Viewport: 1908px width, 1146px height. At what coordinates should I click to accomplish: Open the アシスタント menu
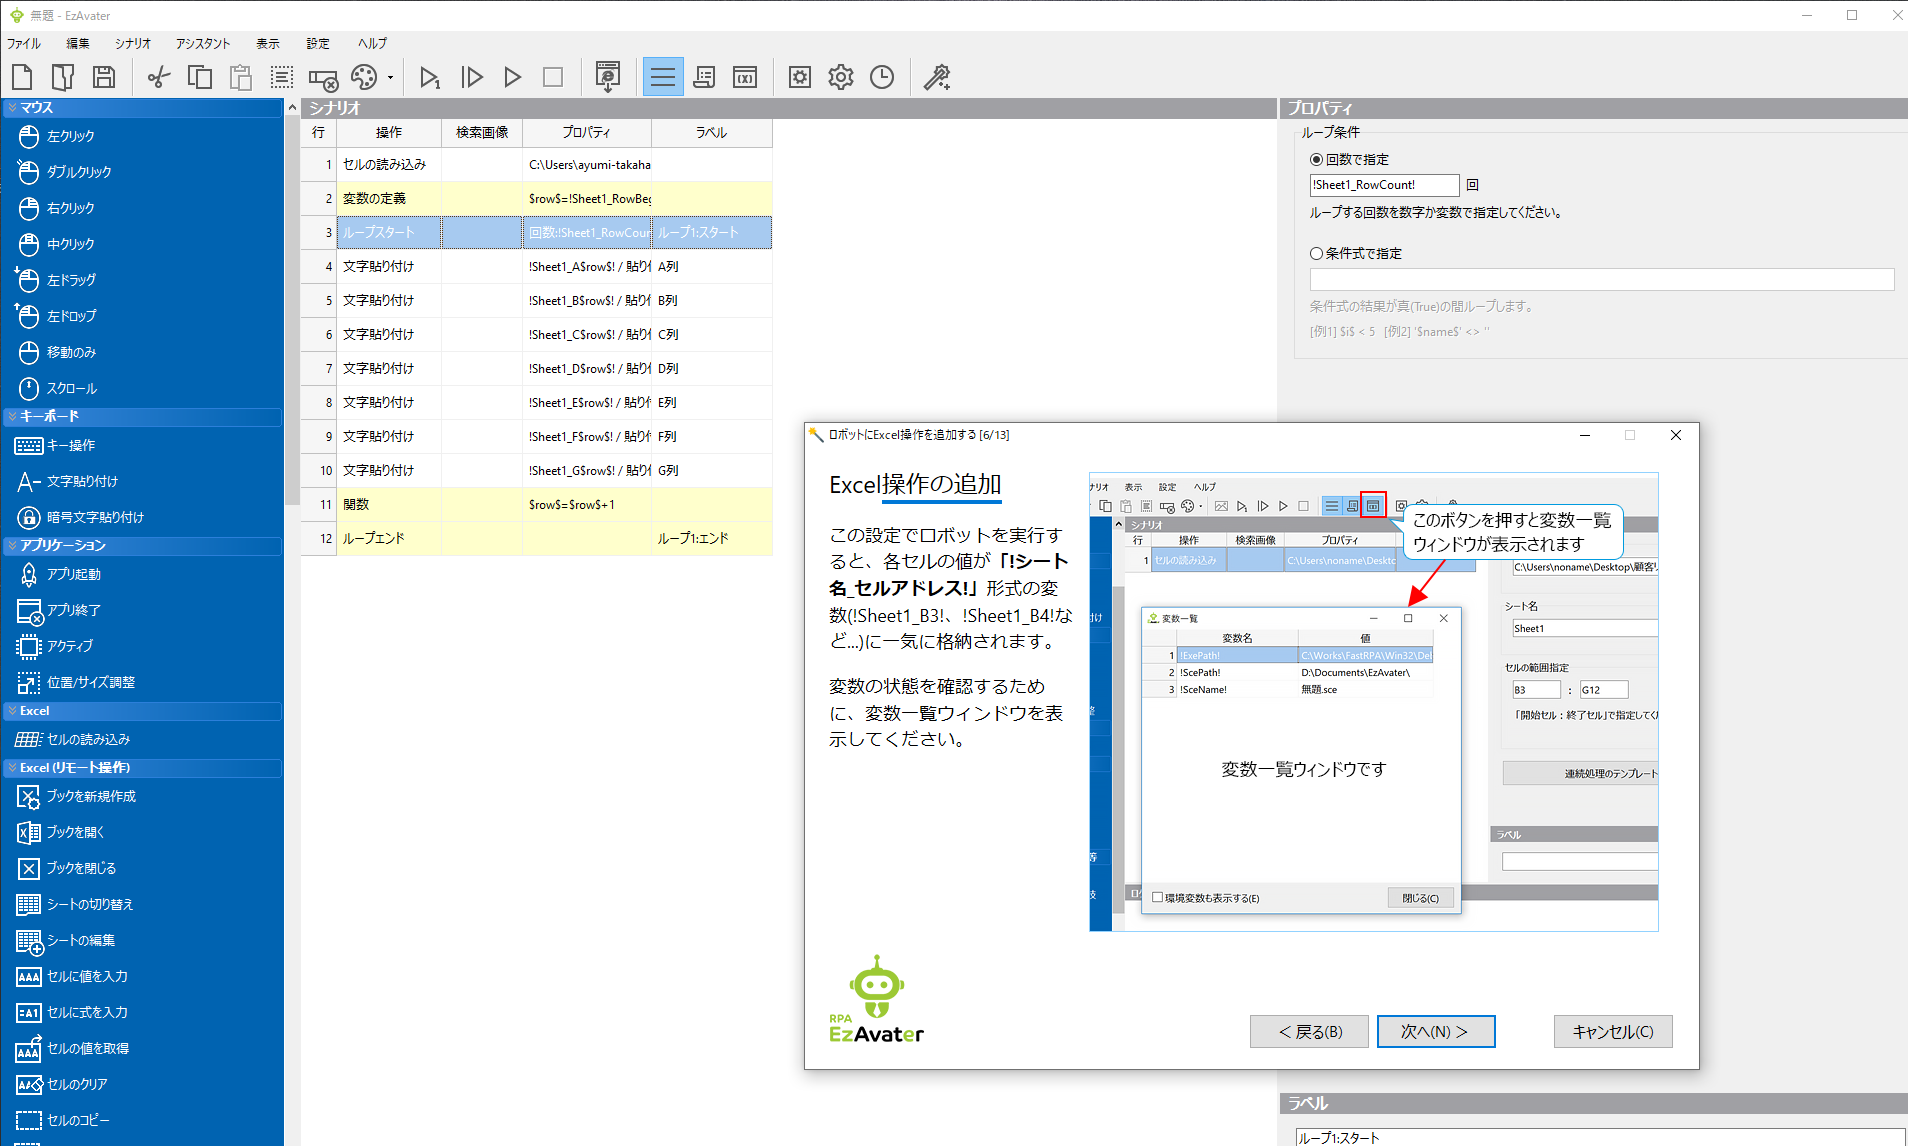click(203, 44)
